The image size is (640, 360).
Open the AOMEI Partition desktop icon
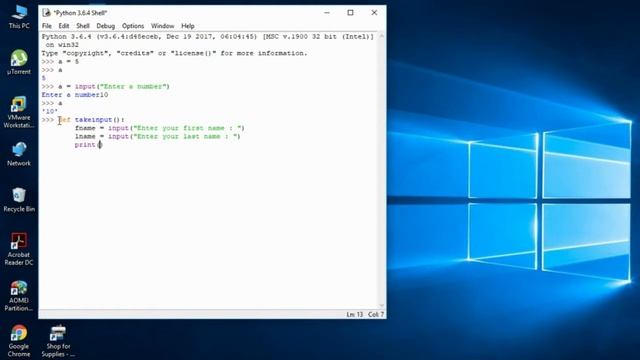19,296
